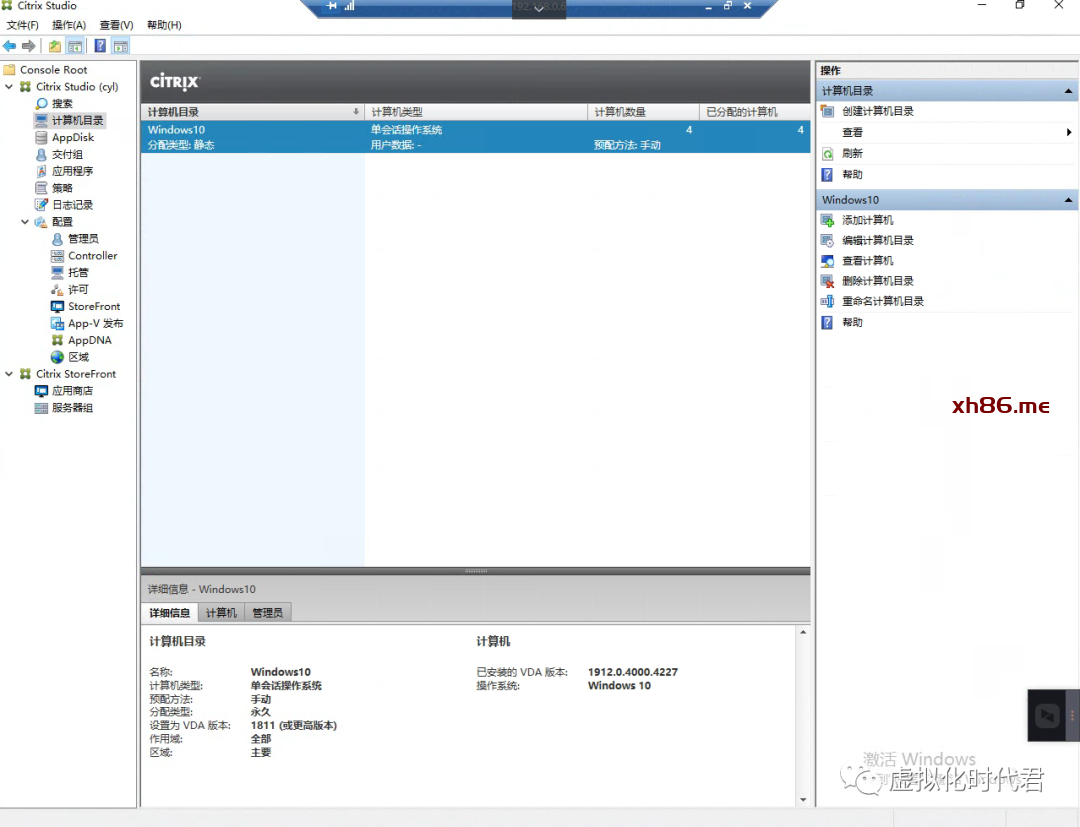This screenshot has height=827, width=1080.
Task: Collapse the Windows10 actions section
Action: (x=1068, y=200)
